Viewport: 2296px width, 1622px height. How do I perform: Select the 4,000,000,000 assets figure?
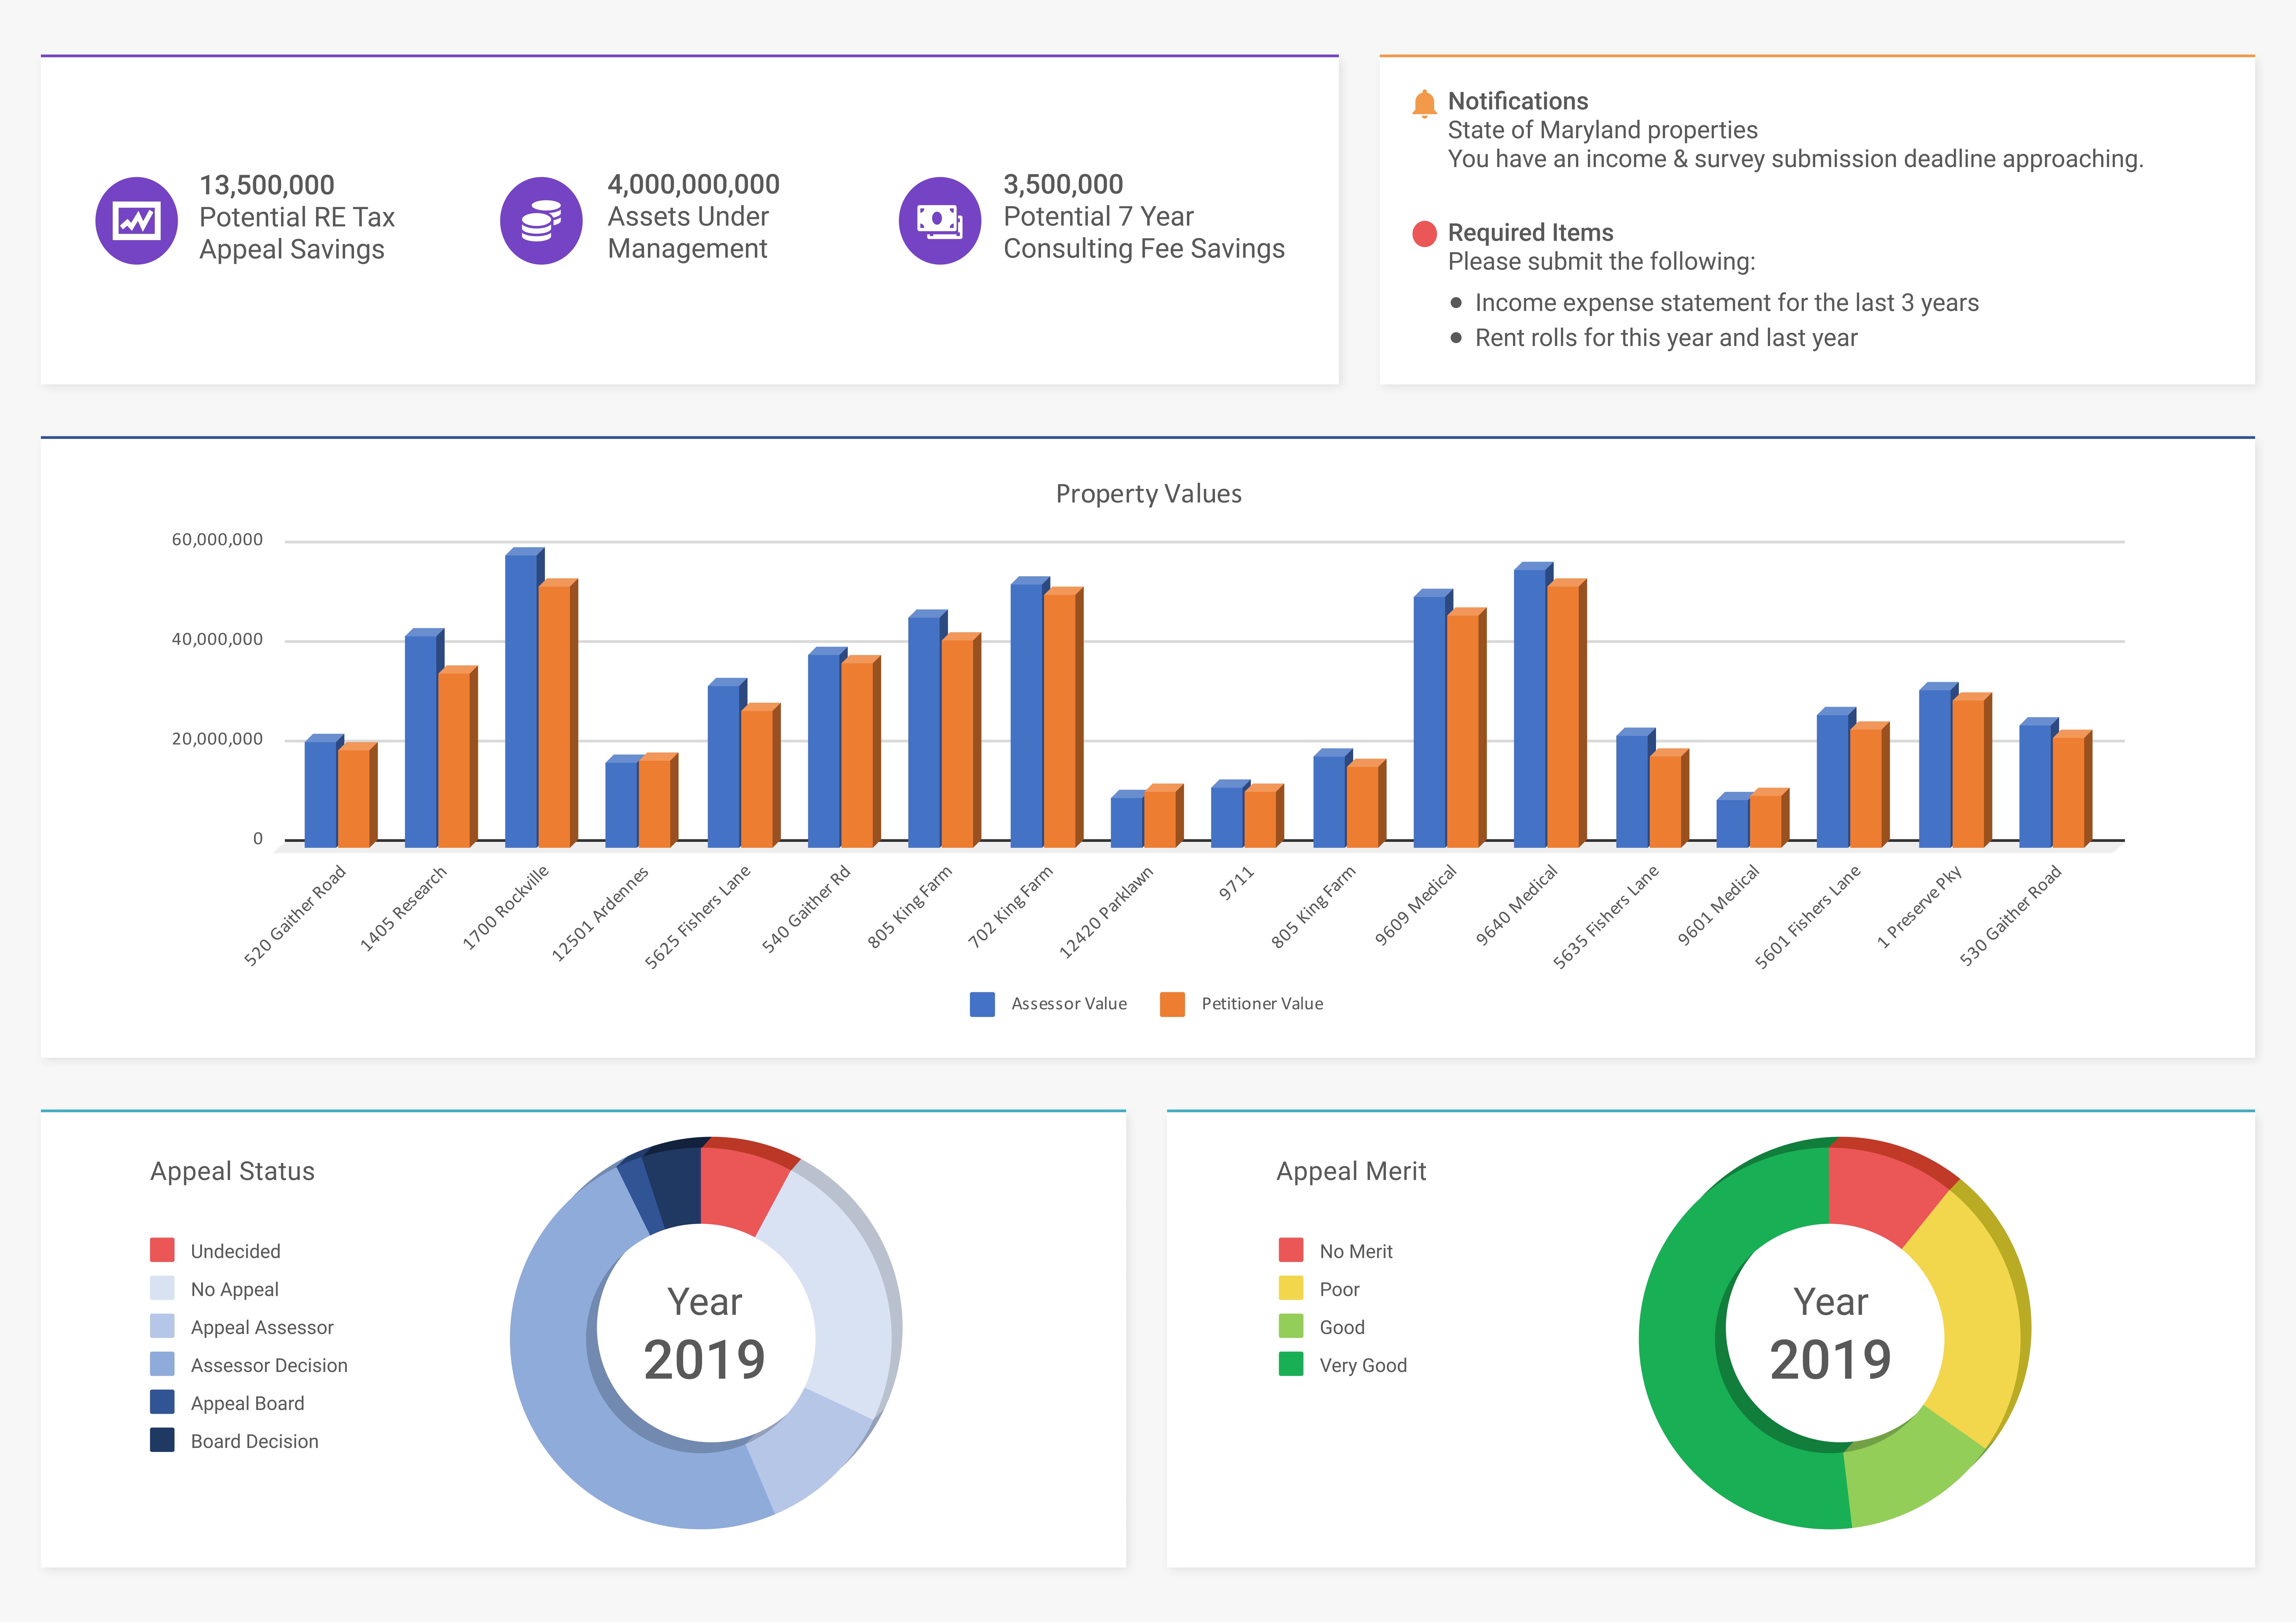(694, 185)
